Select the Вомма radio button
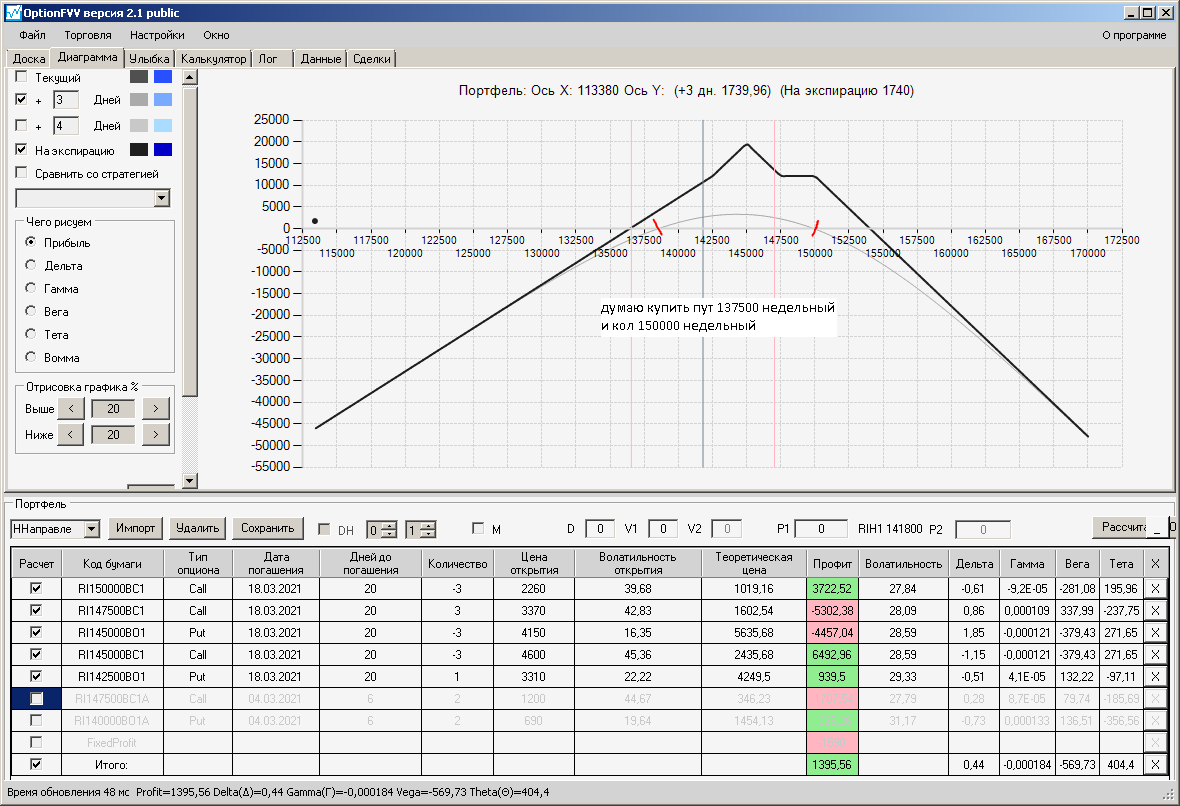 pos(30,357)
